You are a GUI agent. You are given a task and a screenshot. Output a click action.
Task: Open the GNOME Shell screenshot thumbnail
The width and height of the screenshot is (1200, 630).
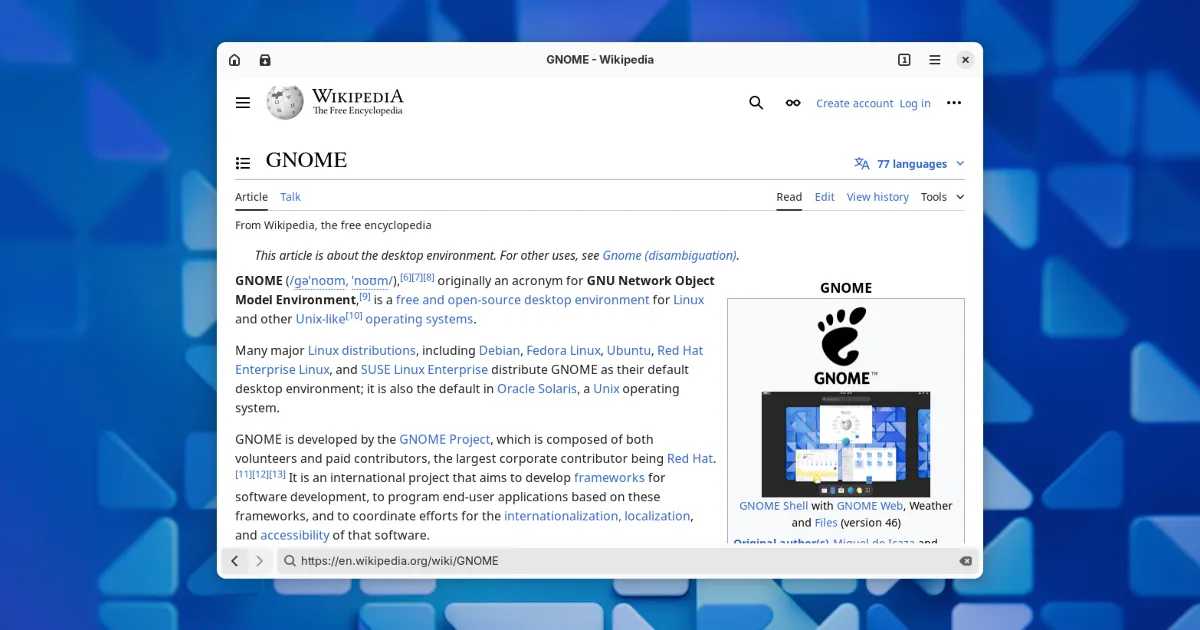(x=846, y=444)
